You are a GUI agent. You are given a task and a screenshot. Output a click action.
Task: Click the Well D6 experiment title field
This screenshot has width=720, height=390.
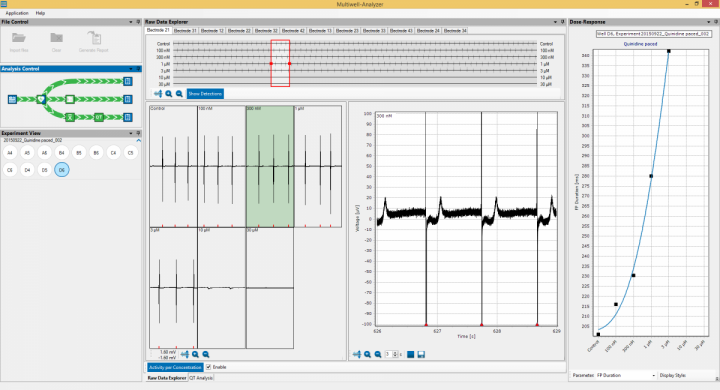point(653,34)
